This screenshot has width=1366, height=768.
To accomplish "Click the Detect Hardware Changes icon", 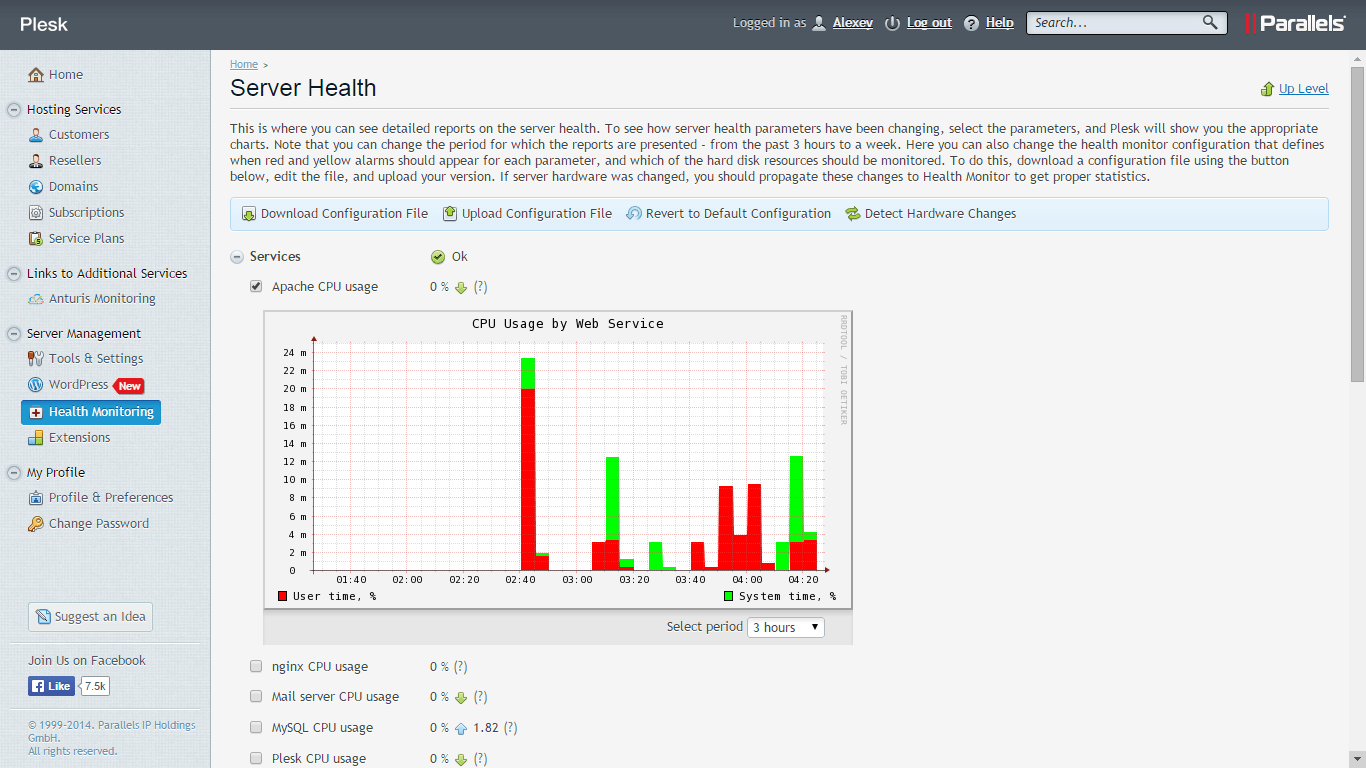I will point(853,214).
